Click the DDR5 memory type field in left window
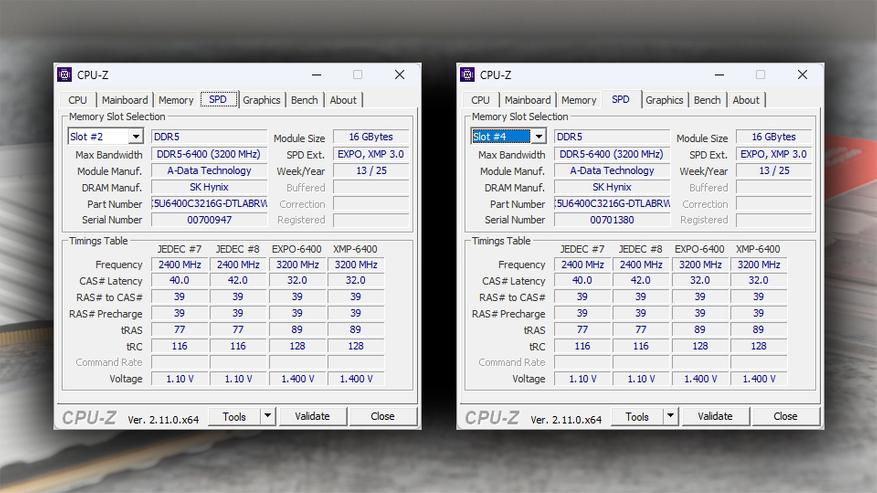 209,137
